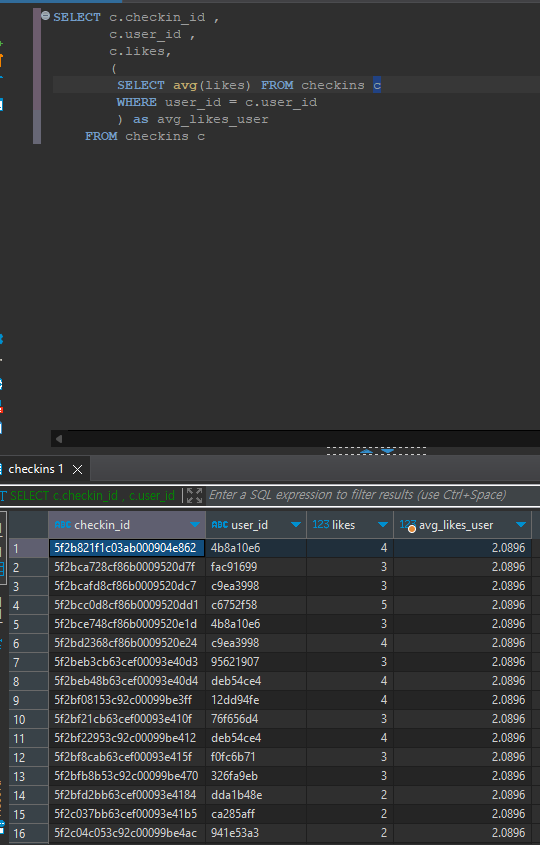Select cell 5f2bcc0d8cf86b0009520dd1

(127, 605)
